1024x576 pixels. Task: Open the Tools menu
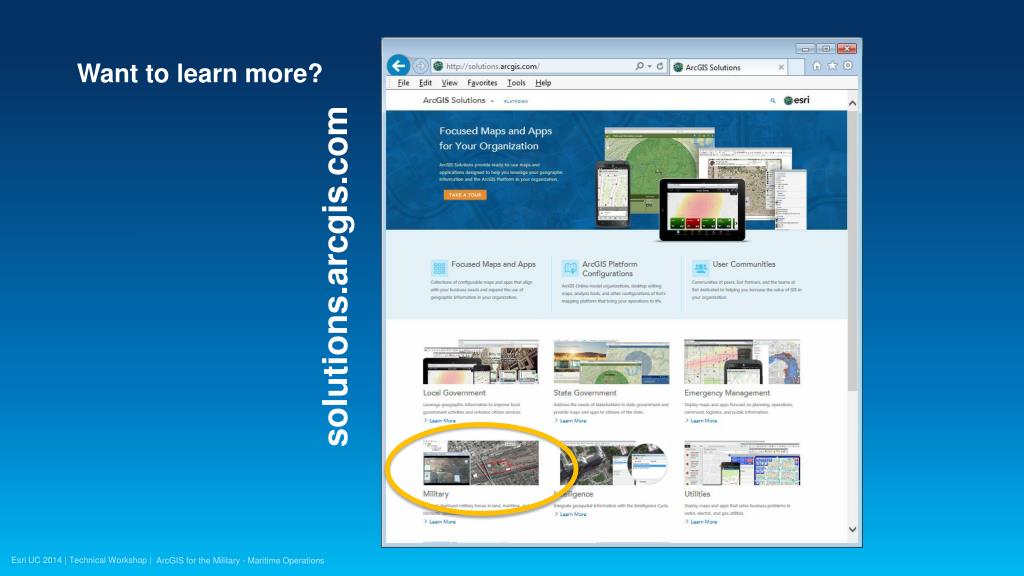click(516, 83)
